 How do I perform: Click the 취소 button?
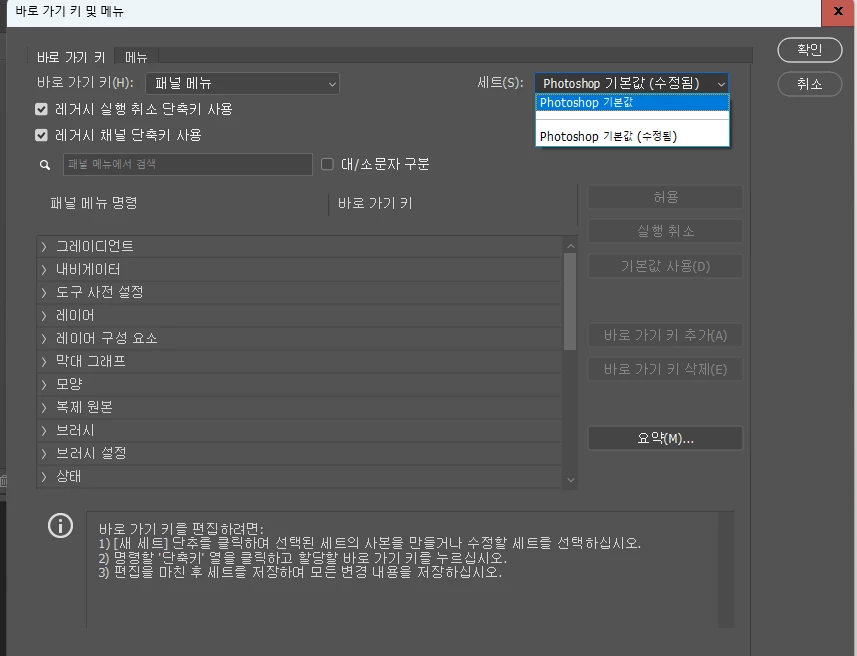[809, 84]
